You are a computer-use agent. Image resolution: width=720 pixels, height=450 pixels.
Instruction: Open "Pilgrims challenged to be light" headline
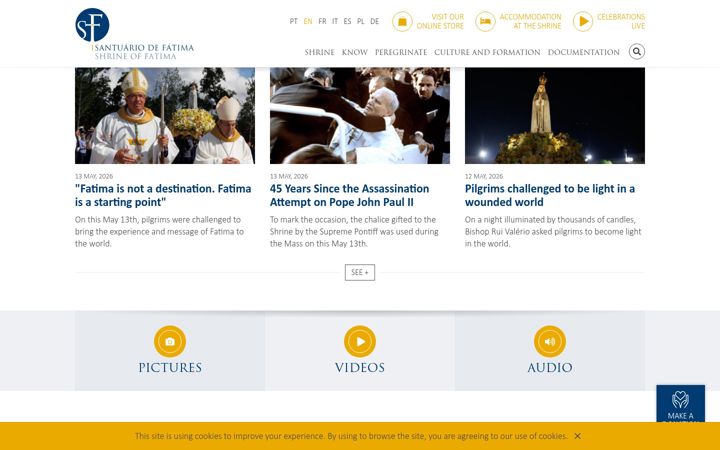tap(550, 195)
